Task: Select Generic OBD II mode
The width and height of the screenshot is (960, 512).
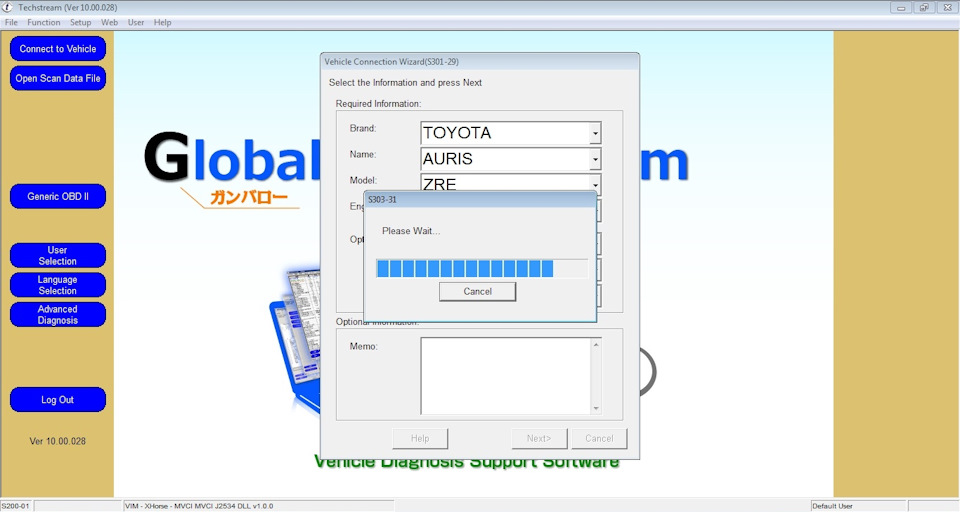Action: pos(58,197)
